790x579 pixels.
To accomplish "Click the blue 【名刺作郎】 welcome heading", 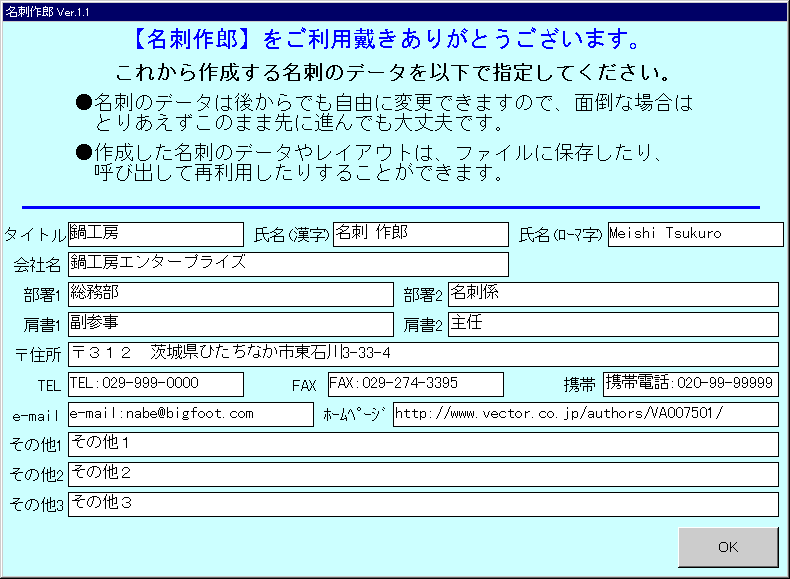I will pyautogui.click(x=386, y=39).
